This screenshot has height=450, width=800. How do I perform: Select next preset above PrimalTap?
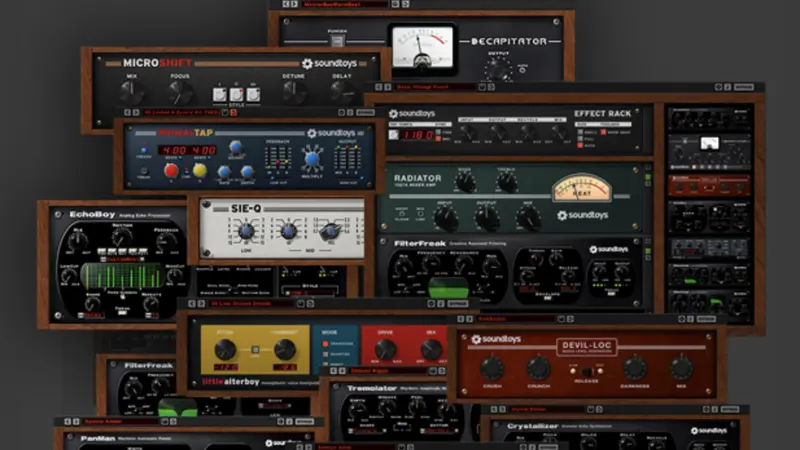pyautogui.click(x=136, y=112)
